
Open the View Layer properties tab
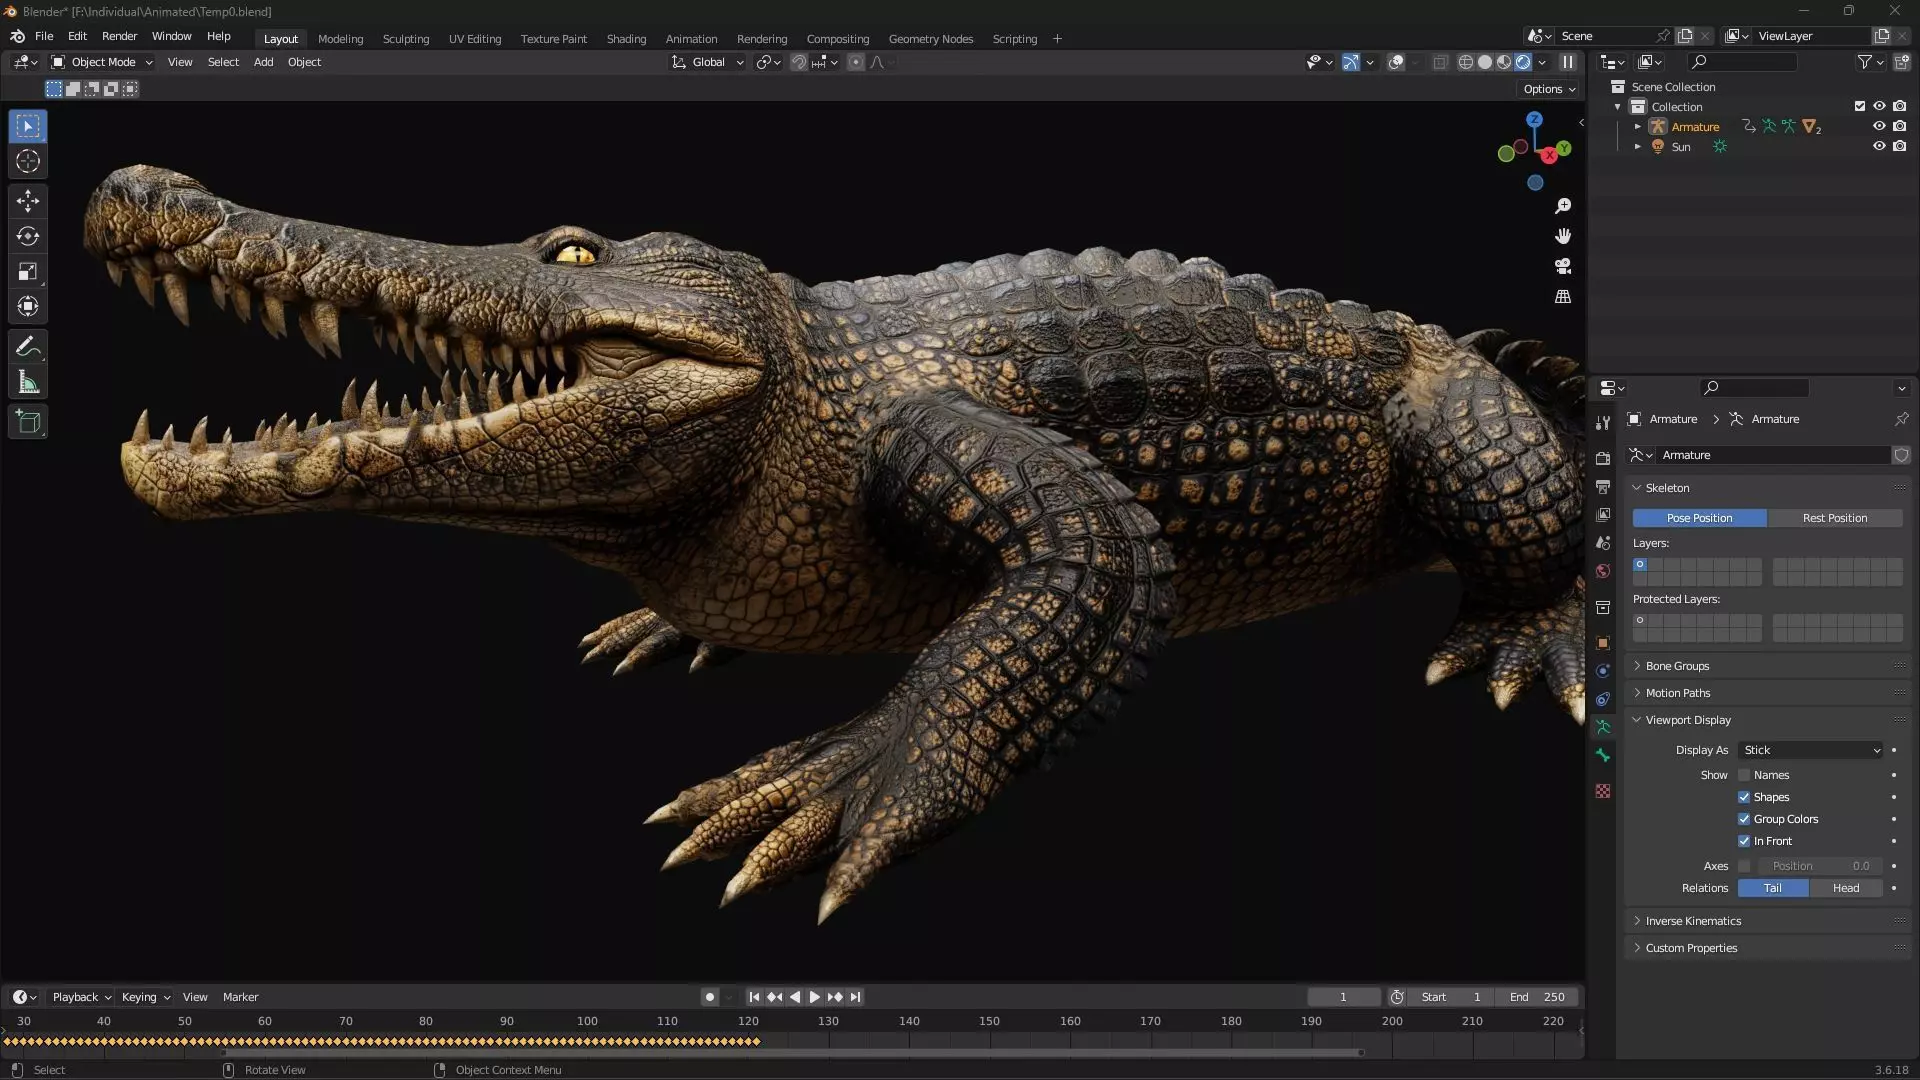coord(1603,514)
